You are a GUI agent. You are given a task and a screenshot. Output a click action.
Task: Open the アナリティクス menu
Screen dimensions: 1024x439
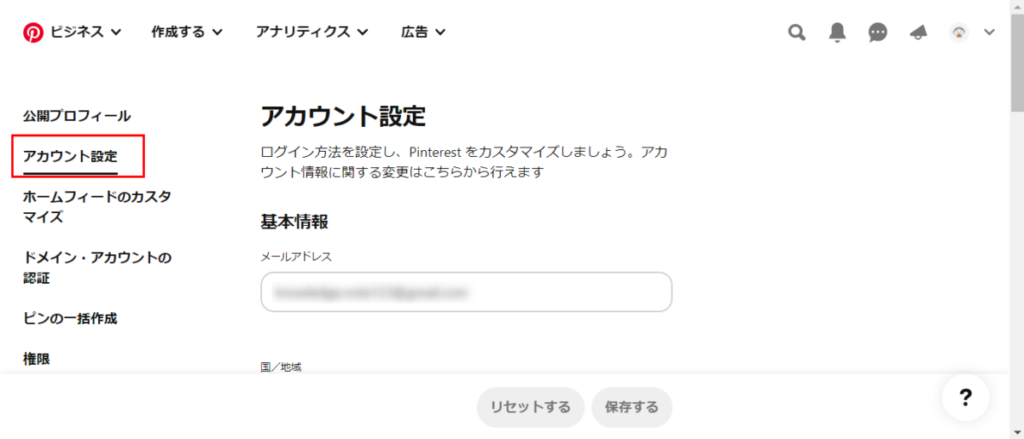click(x=312, y=31)
